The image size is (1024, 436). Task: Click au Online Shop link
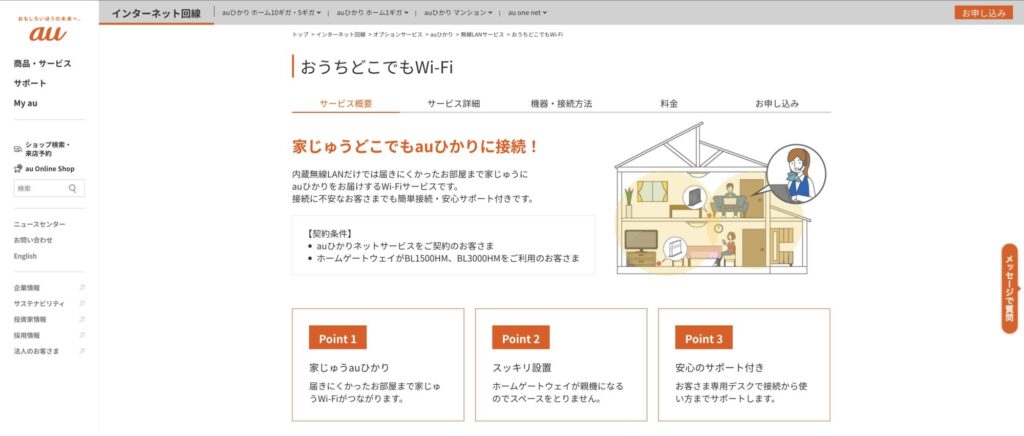pos(50,168)
